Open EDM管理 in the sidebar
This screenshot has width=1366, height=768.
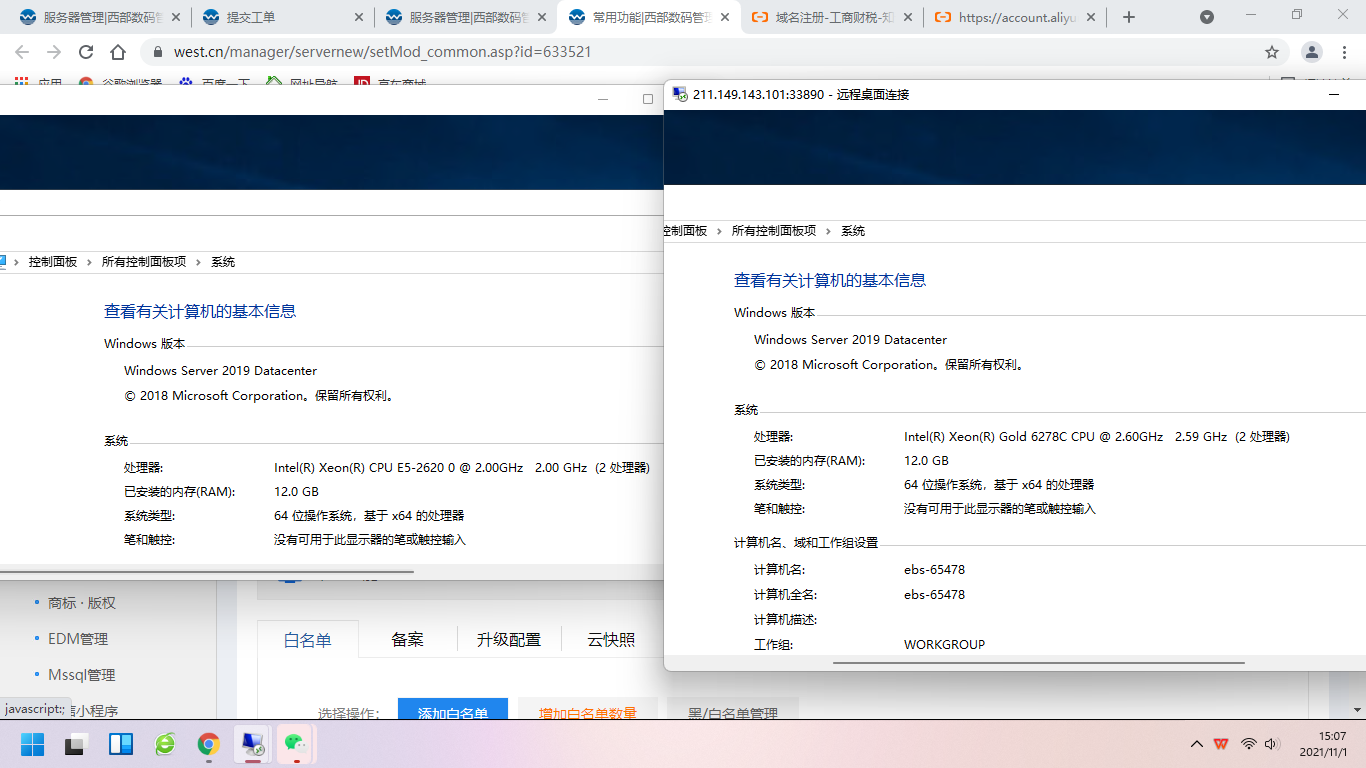click(78, 639)
